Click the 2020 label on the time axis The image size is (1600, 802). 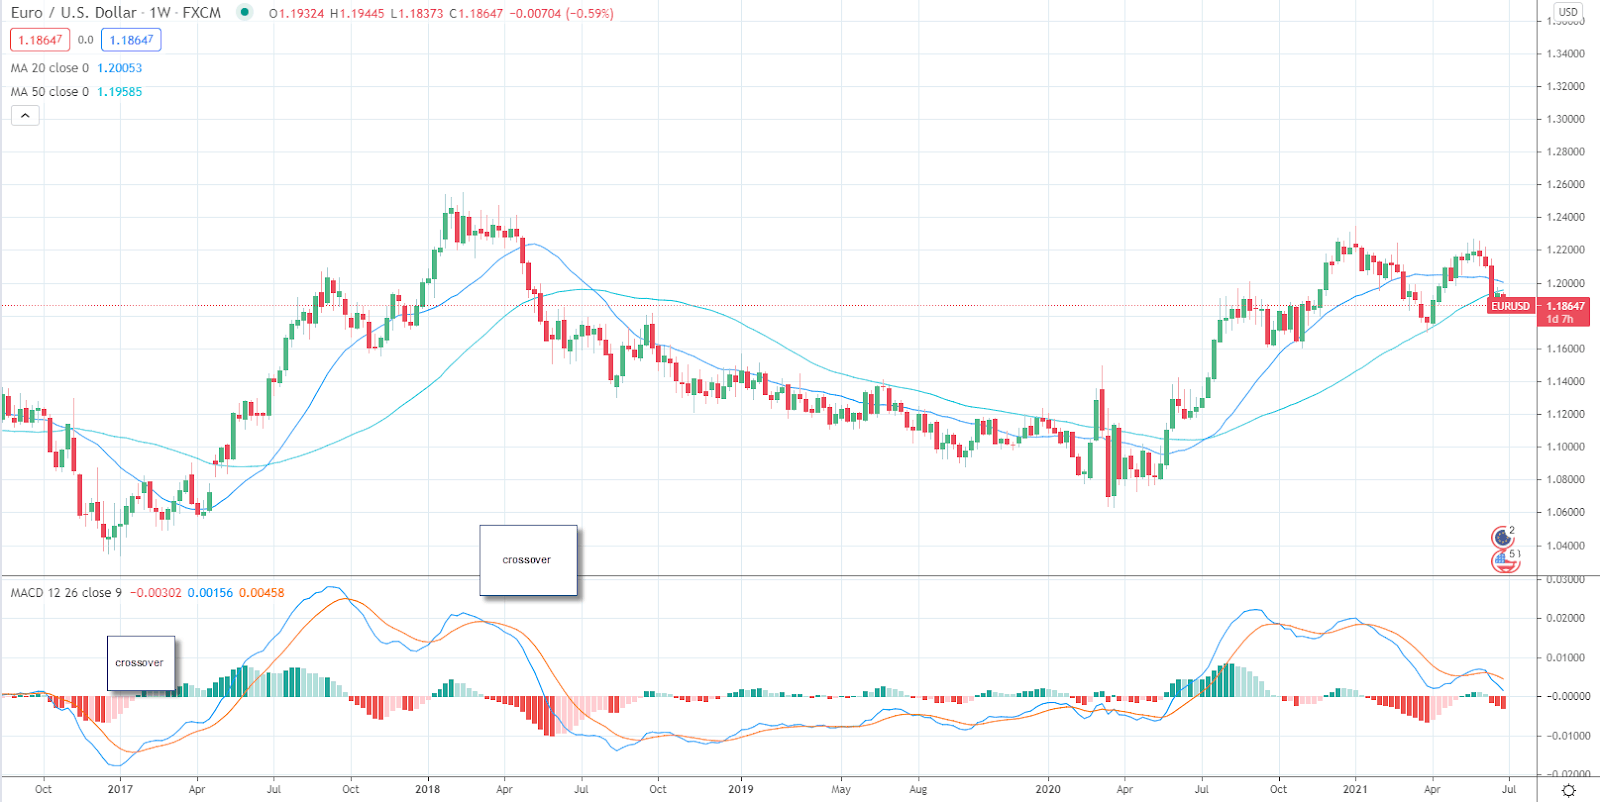pos(1048,789)
